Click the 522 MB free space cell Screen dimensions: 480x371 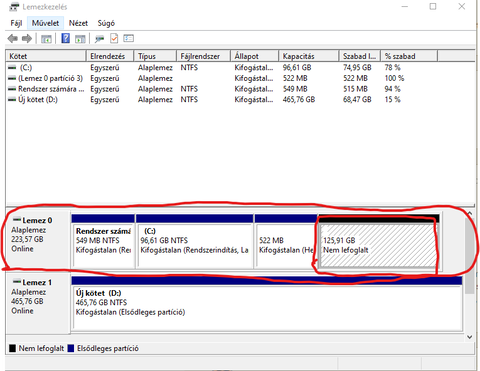click(355, 78)
